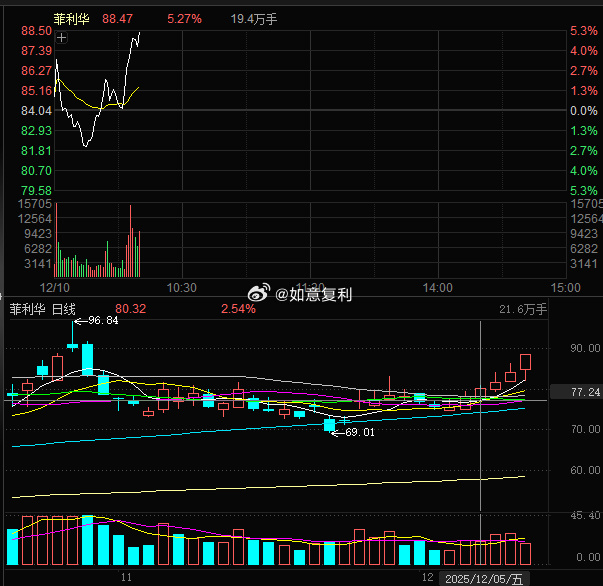Image resolution: width=603 pixels, height=586 pixels.
Task: Click the 菲利华 日线 daily chart title
Action: [x=42, y=309]
